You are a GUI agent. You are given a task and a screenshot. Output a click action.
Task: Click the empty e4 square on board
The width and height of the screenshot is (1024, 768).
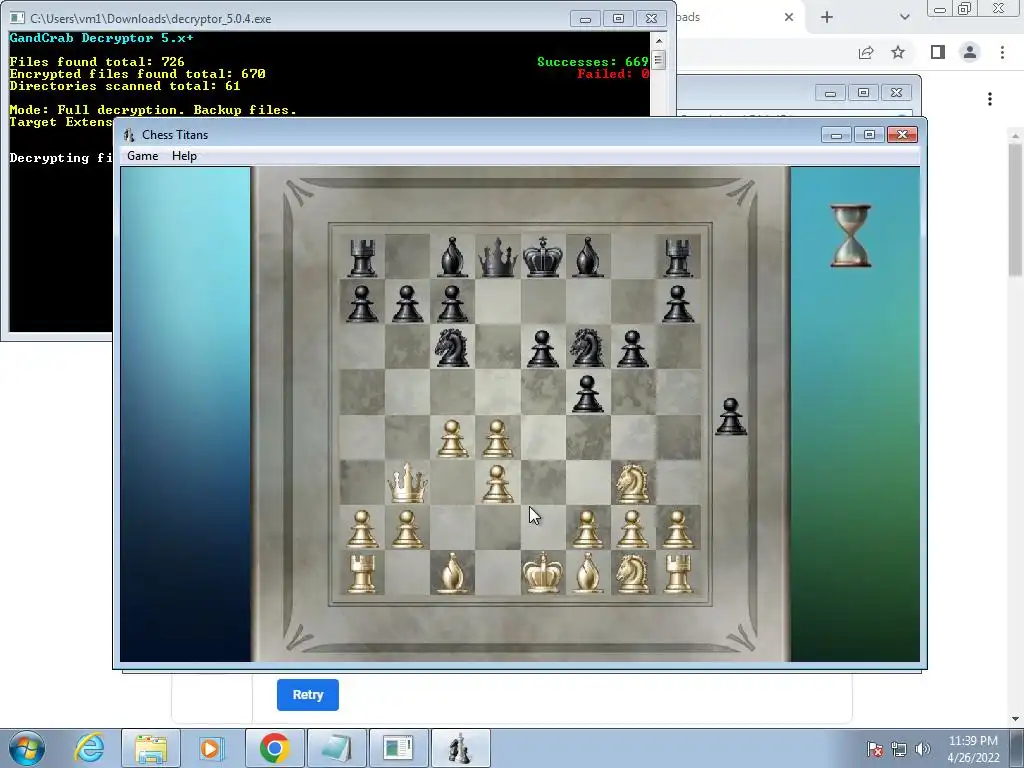[x=542, y=438]
